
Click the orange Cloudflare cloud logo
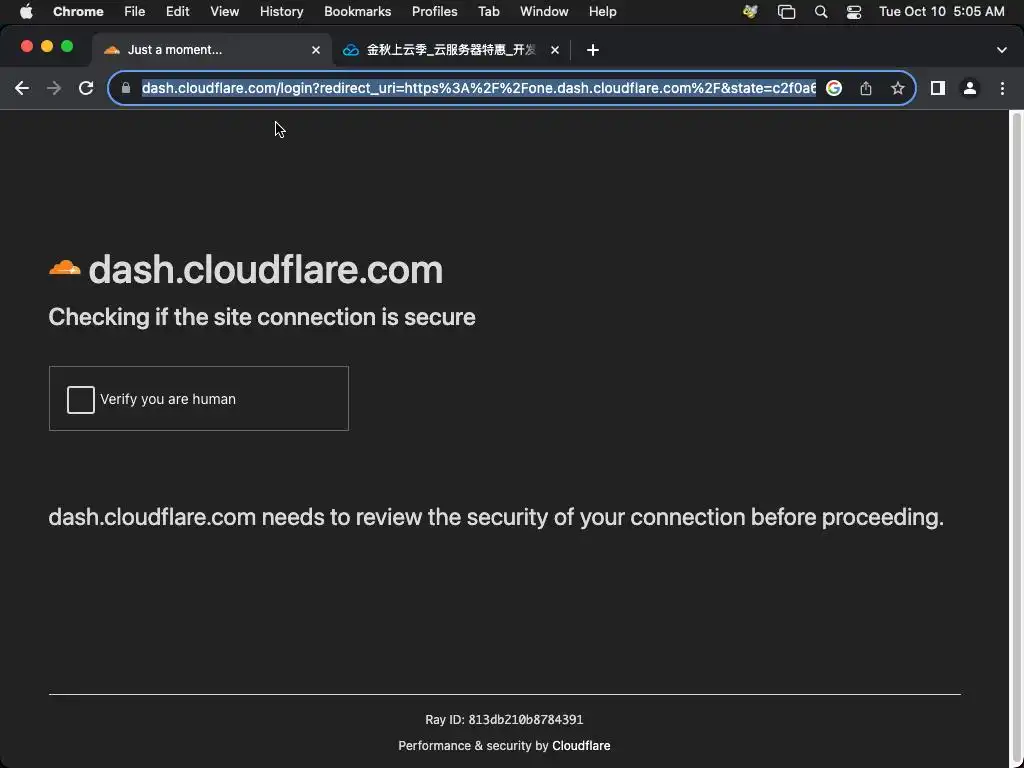tap(65, 268)
